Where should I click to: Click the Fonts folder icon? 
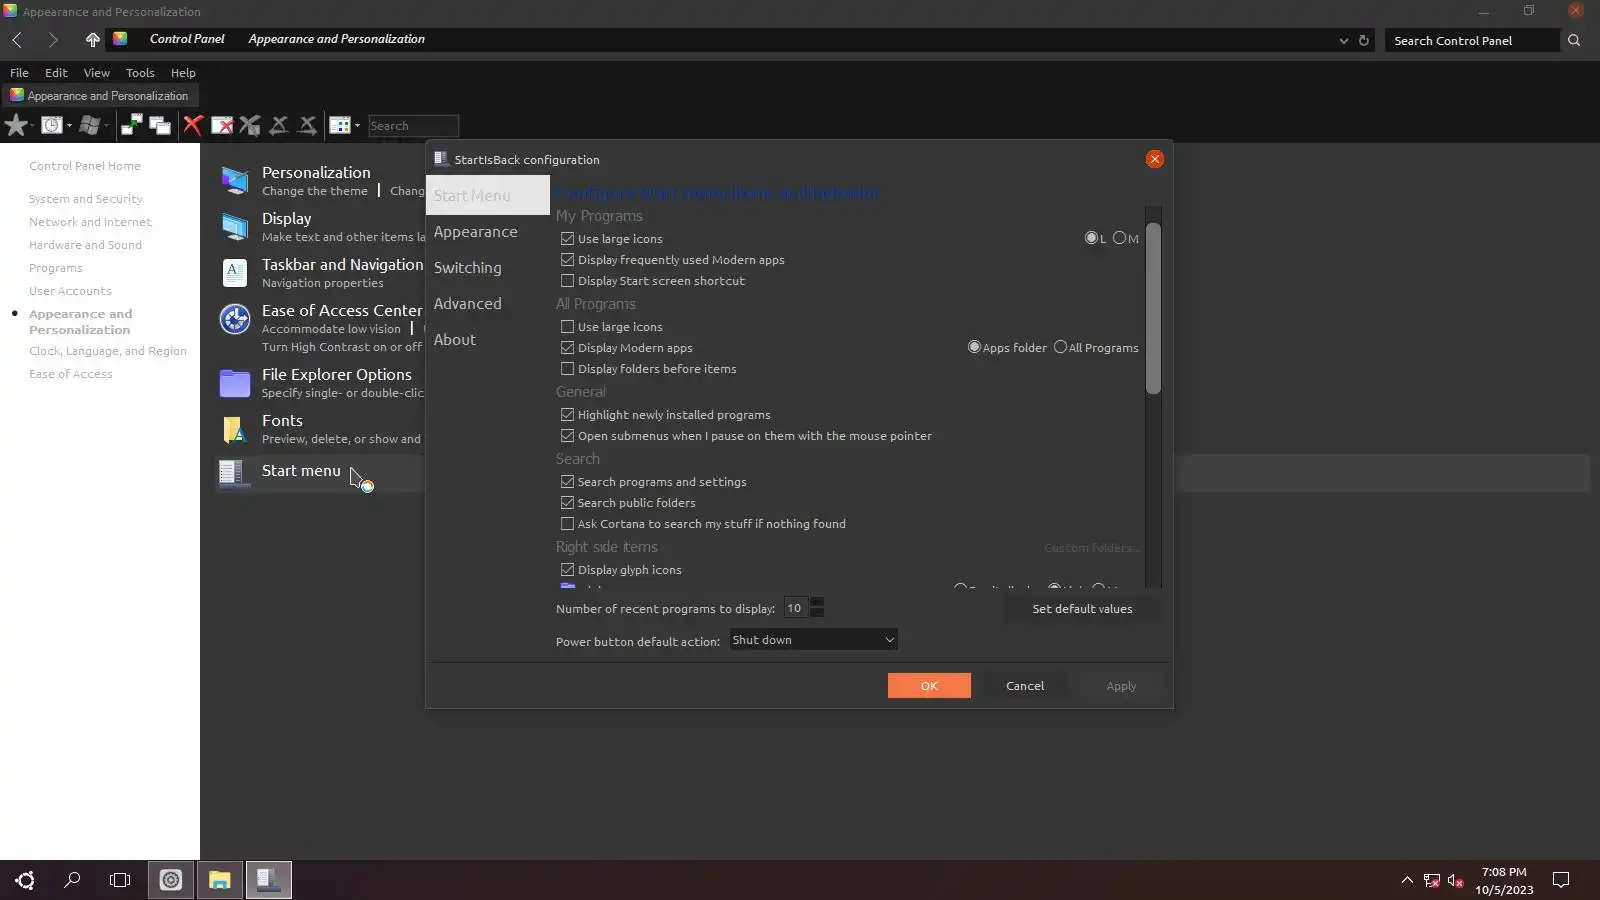235,429
